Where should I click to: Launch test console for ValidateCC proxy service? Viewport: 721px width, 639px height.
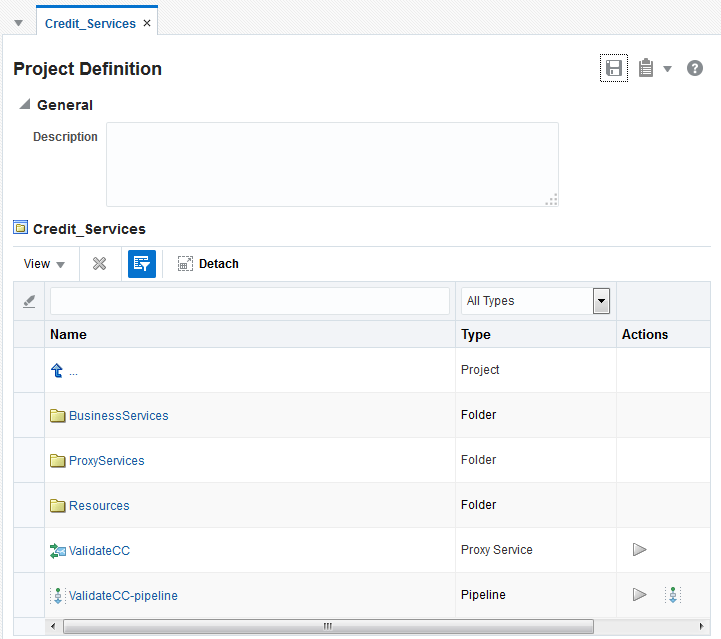[x=640, y=549]
